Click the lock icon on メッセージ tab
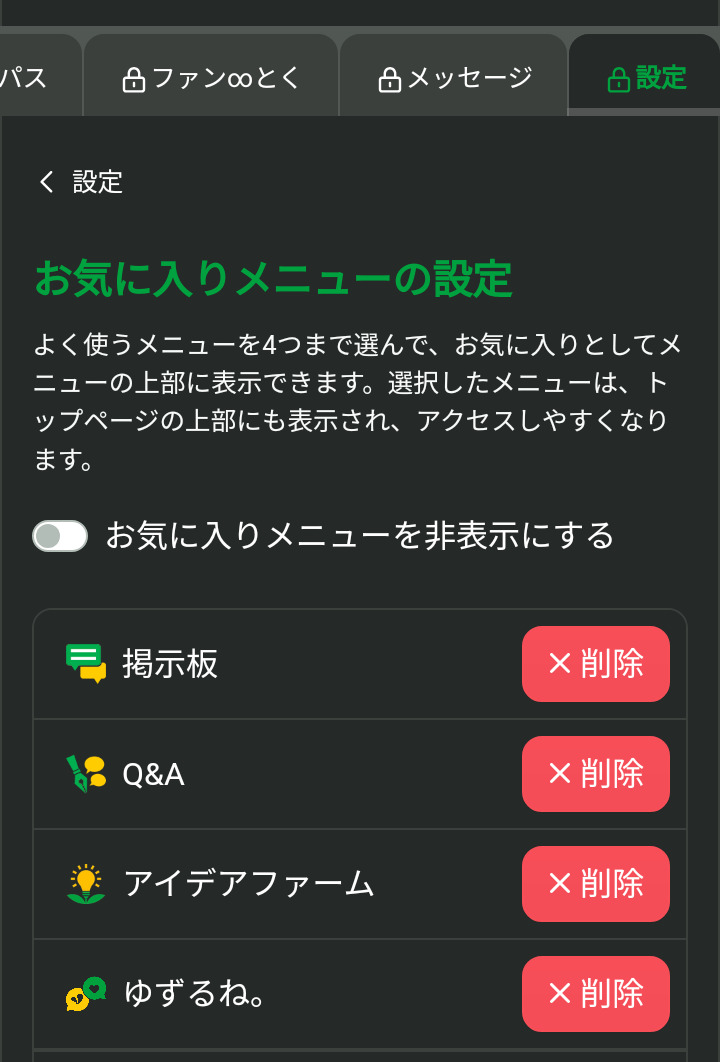720x1062 pixels. tap(389, 80)
